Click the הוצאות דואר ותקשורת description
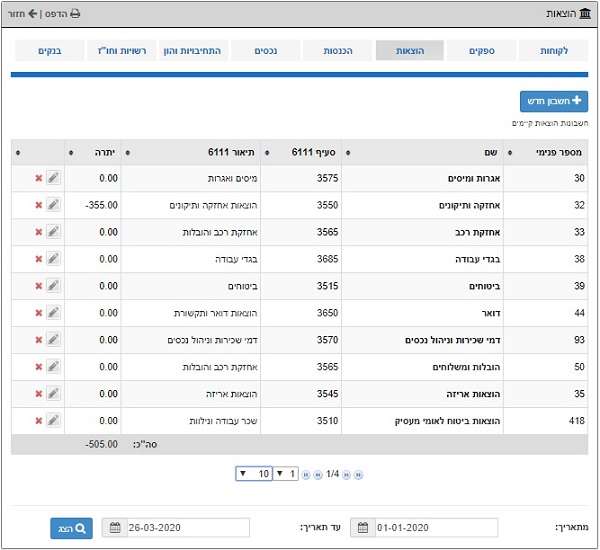 [x=215, y=313]
